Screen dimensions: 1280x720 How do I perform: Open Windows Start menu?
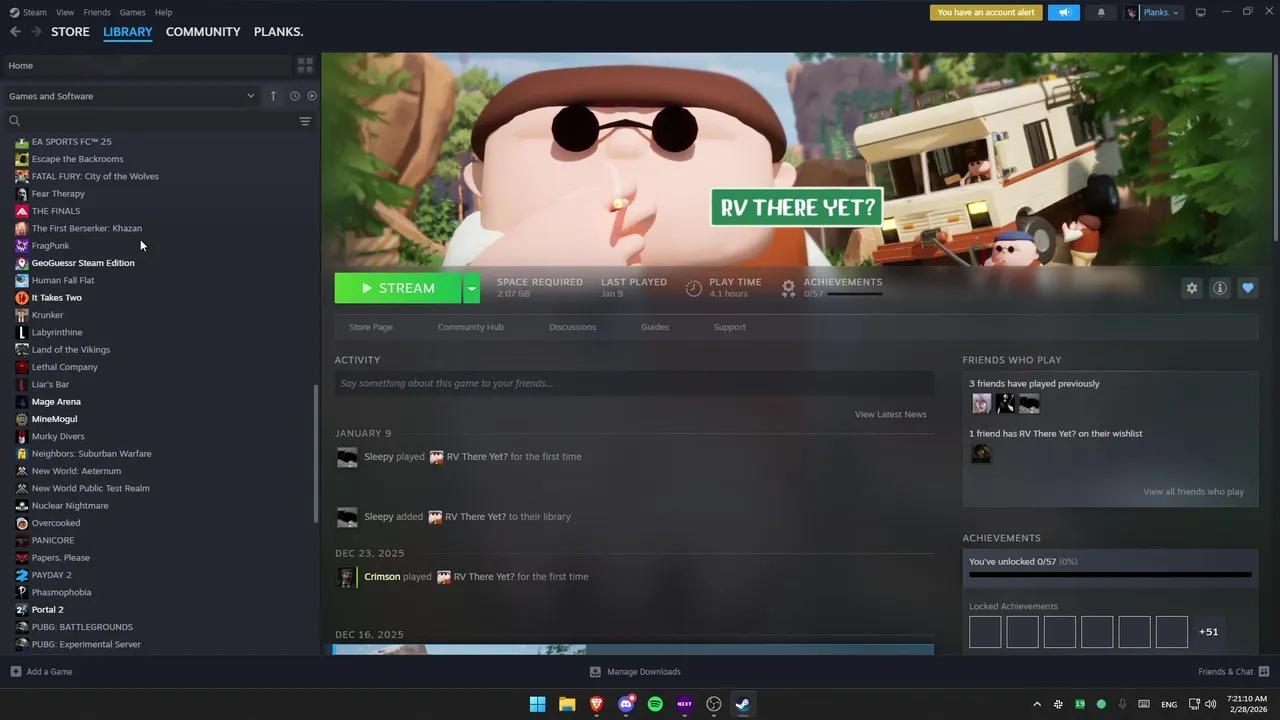[x=537, y=704]
